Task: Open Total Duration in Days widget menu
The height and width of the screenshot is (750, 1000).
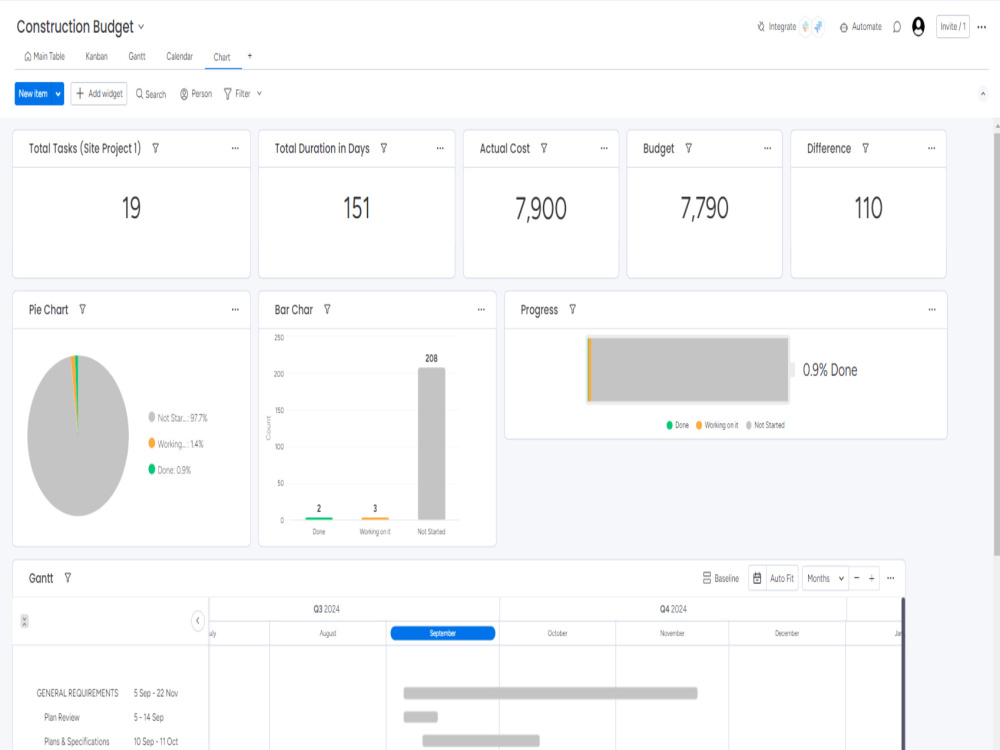Action: pyautogui.click(x=440, y=148)
